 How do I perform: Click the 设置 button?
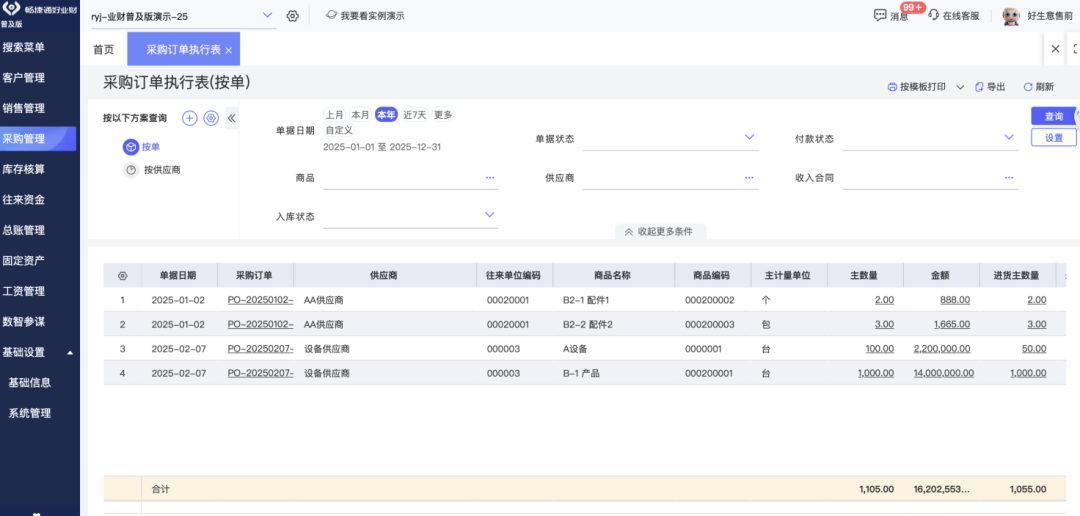[1054, 137]
